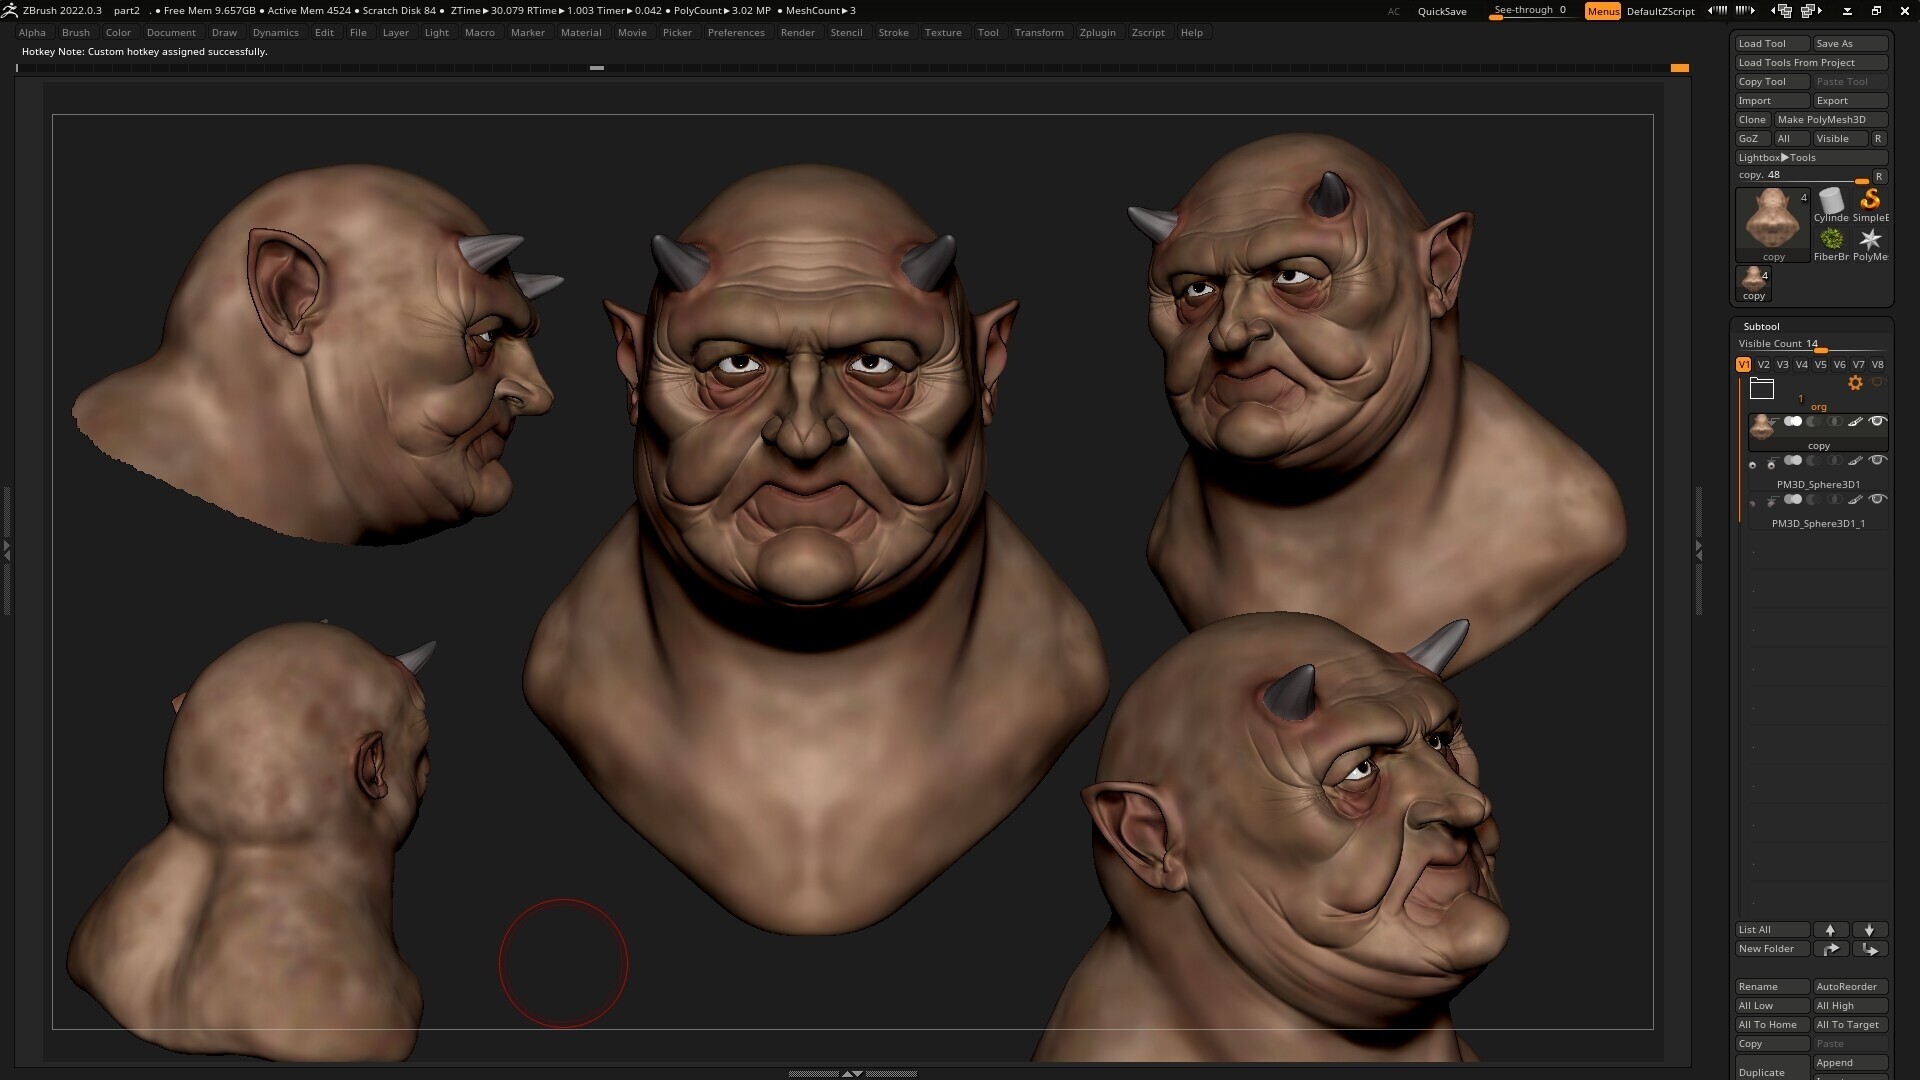The height and width of the screenshot is (1080, 1920).
Task: Open the Zplugin menu
Action: (x=1097, y=33)
